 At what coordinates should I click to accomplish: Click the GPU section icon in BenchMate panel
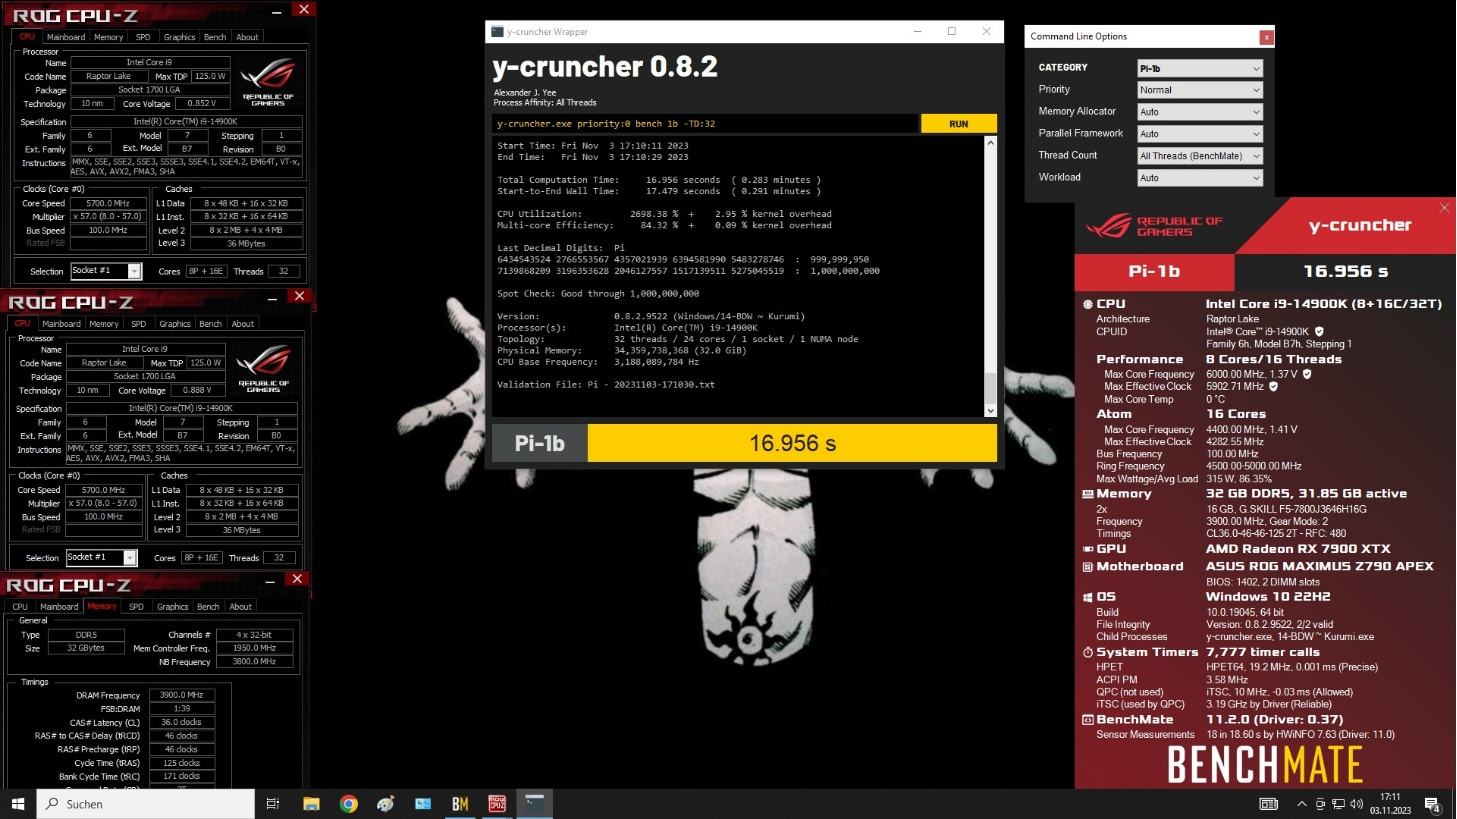1088,549
